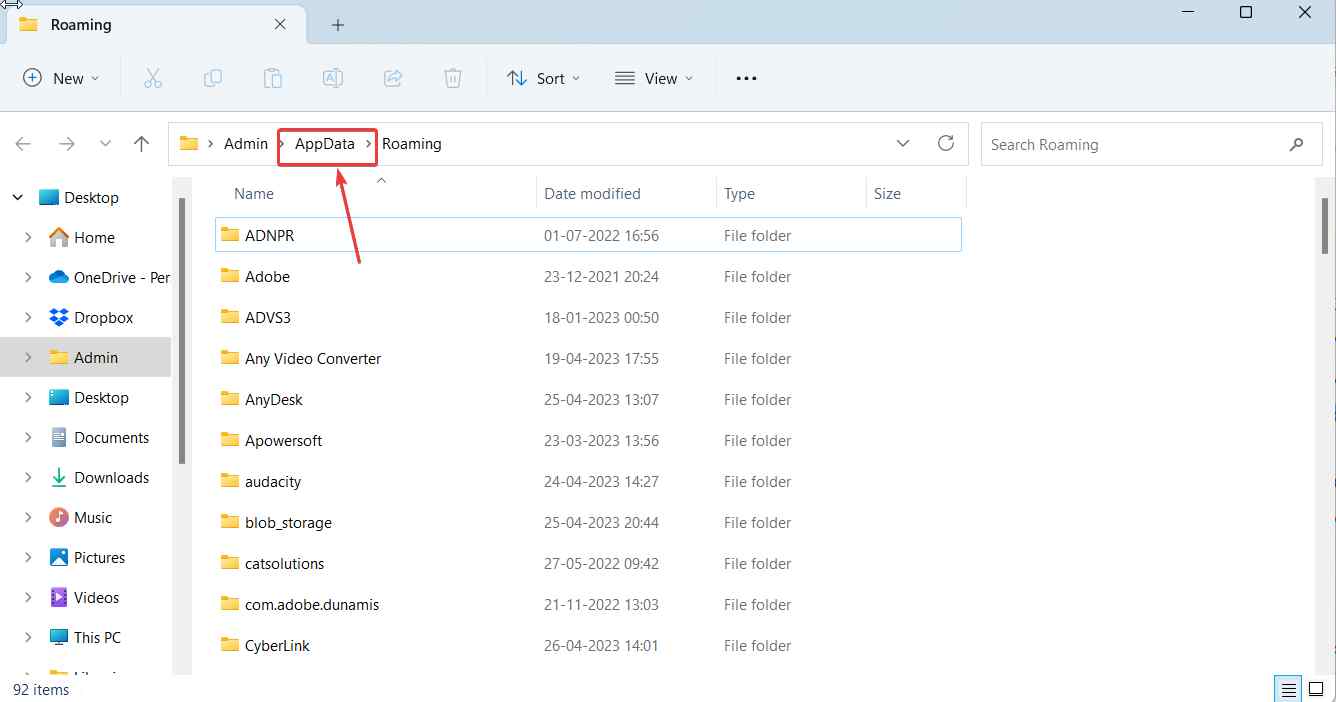The width and height of the screenshot is (1336, 702).
Task: Refresh the current folder view
Action: tap(945, 143)
